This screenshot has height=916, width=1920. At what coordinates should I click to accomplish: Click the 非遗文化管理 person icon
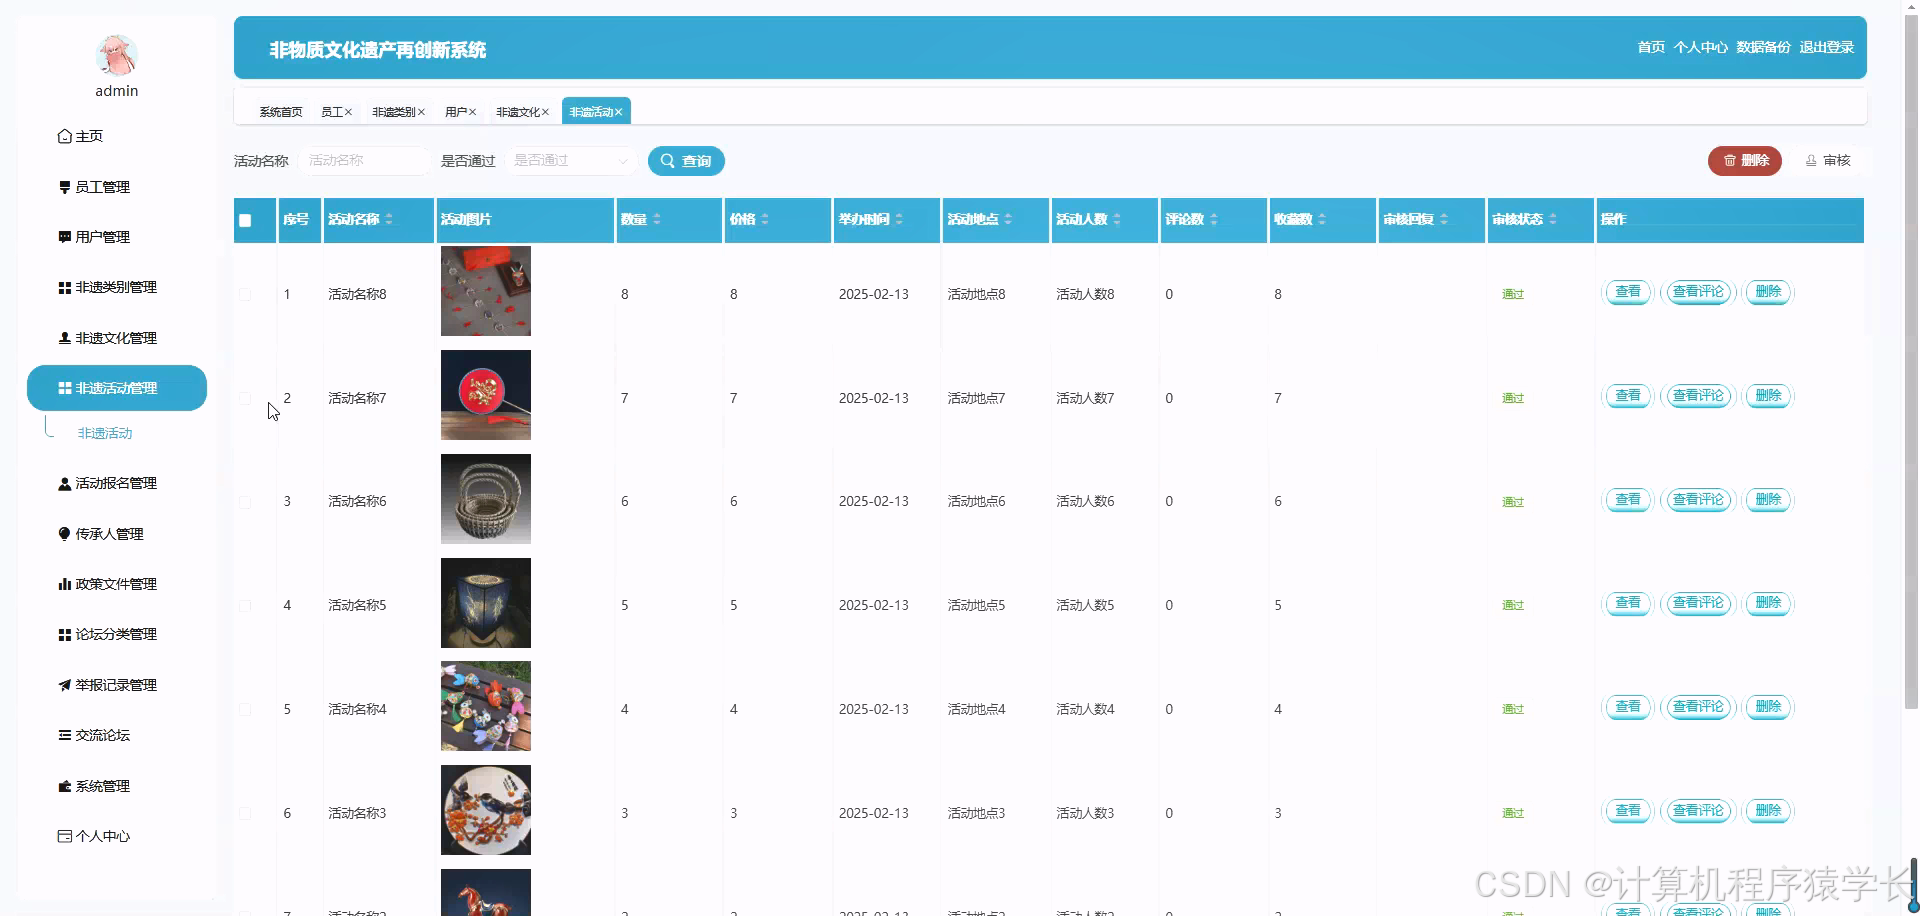point(65,338)
